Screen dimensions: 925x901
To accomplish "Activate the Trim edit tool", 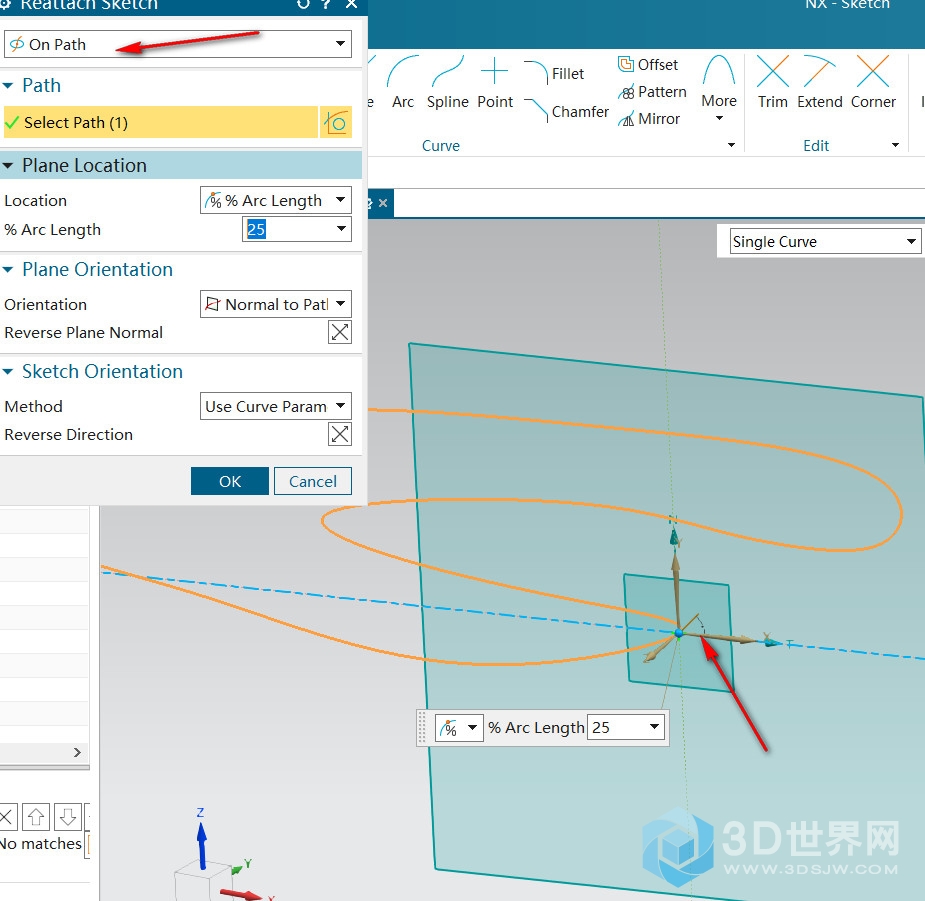I will pyautogui.click(x=773, y=82).
